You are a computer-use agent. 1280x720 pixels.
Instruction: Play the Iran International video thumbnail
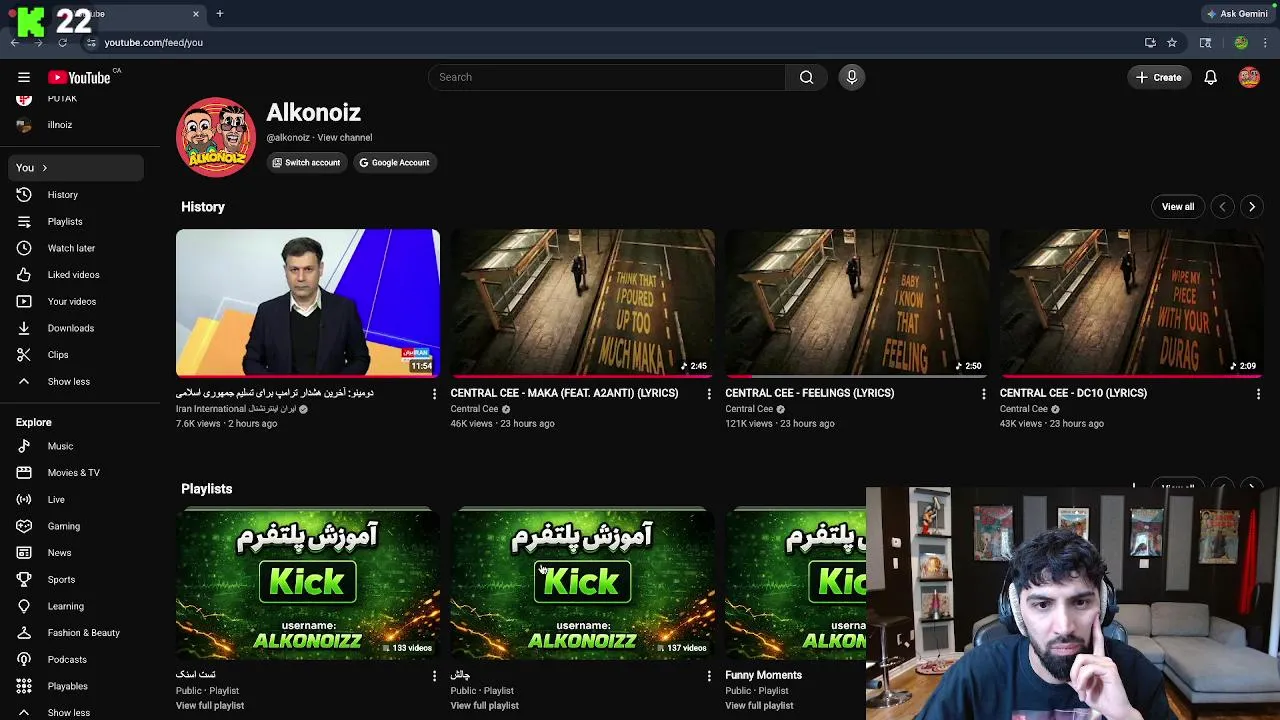click(308, 303)
